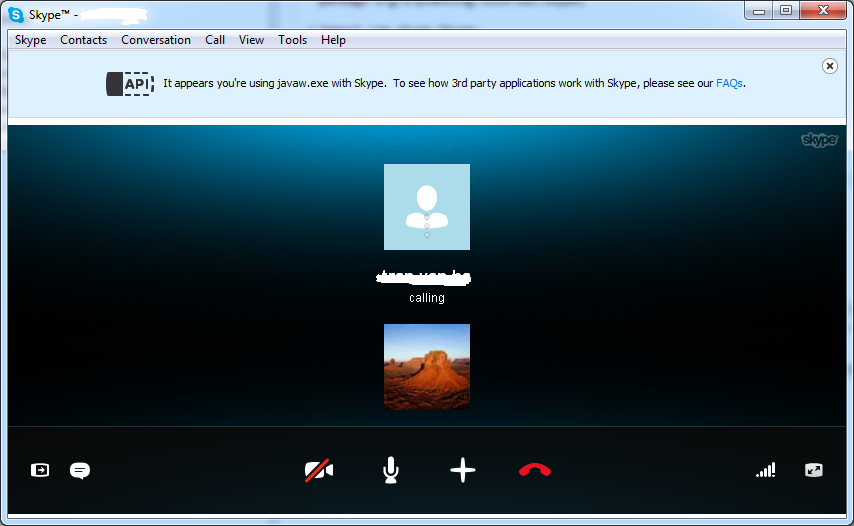Open the Conversation menu
The image size is (854, 526).
pos(156,40)
